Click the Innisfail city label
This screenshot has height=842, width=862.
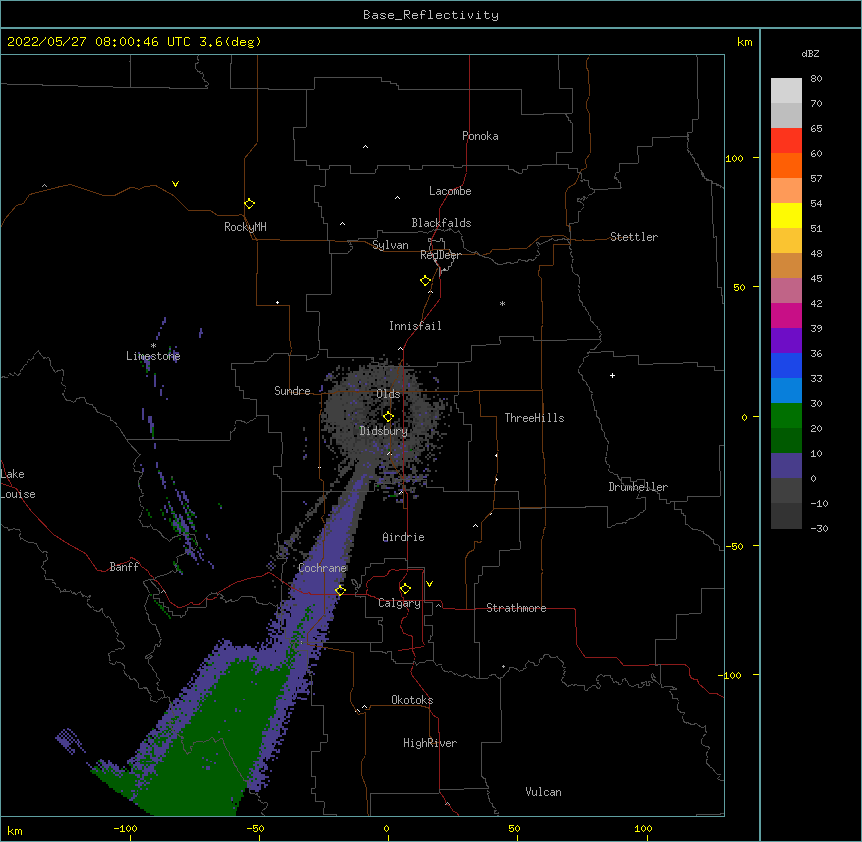(415, 326)
